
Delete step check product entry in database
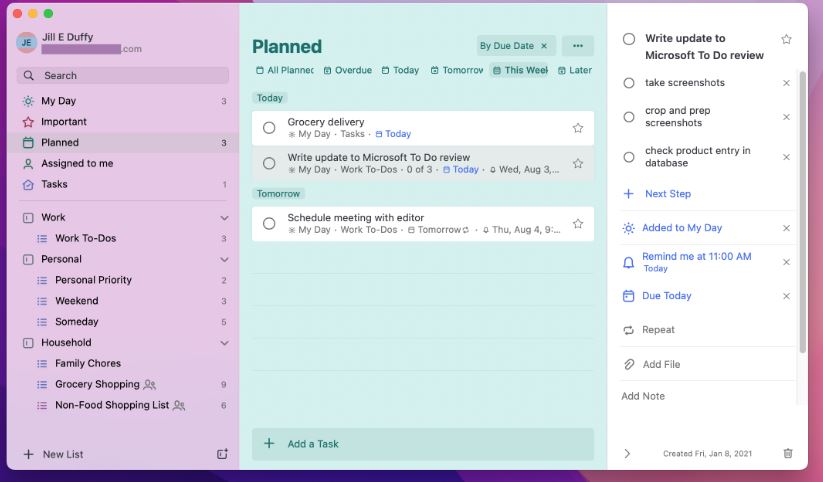pos(786,157)
